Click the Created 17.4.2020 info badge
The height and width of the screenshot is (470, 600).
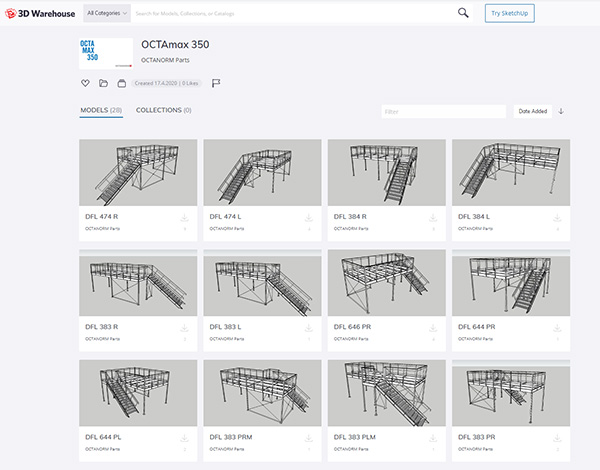click(166, 83)
